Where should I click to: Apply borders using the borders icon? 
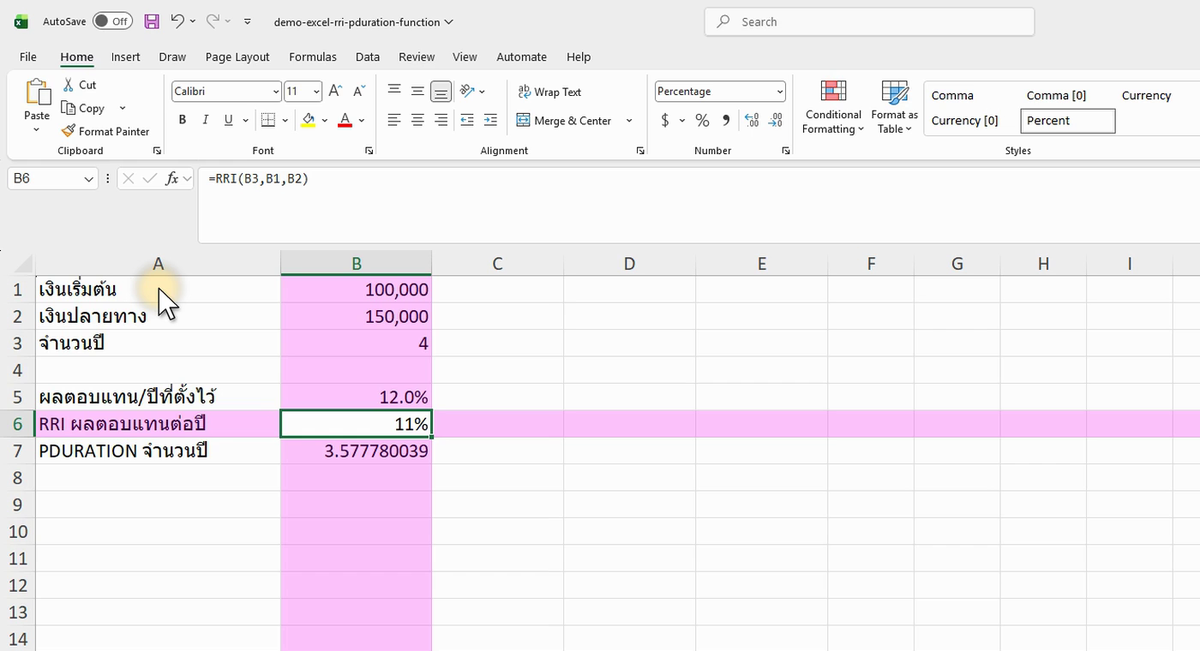tap(267, 120)
